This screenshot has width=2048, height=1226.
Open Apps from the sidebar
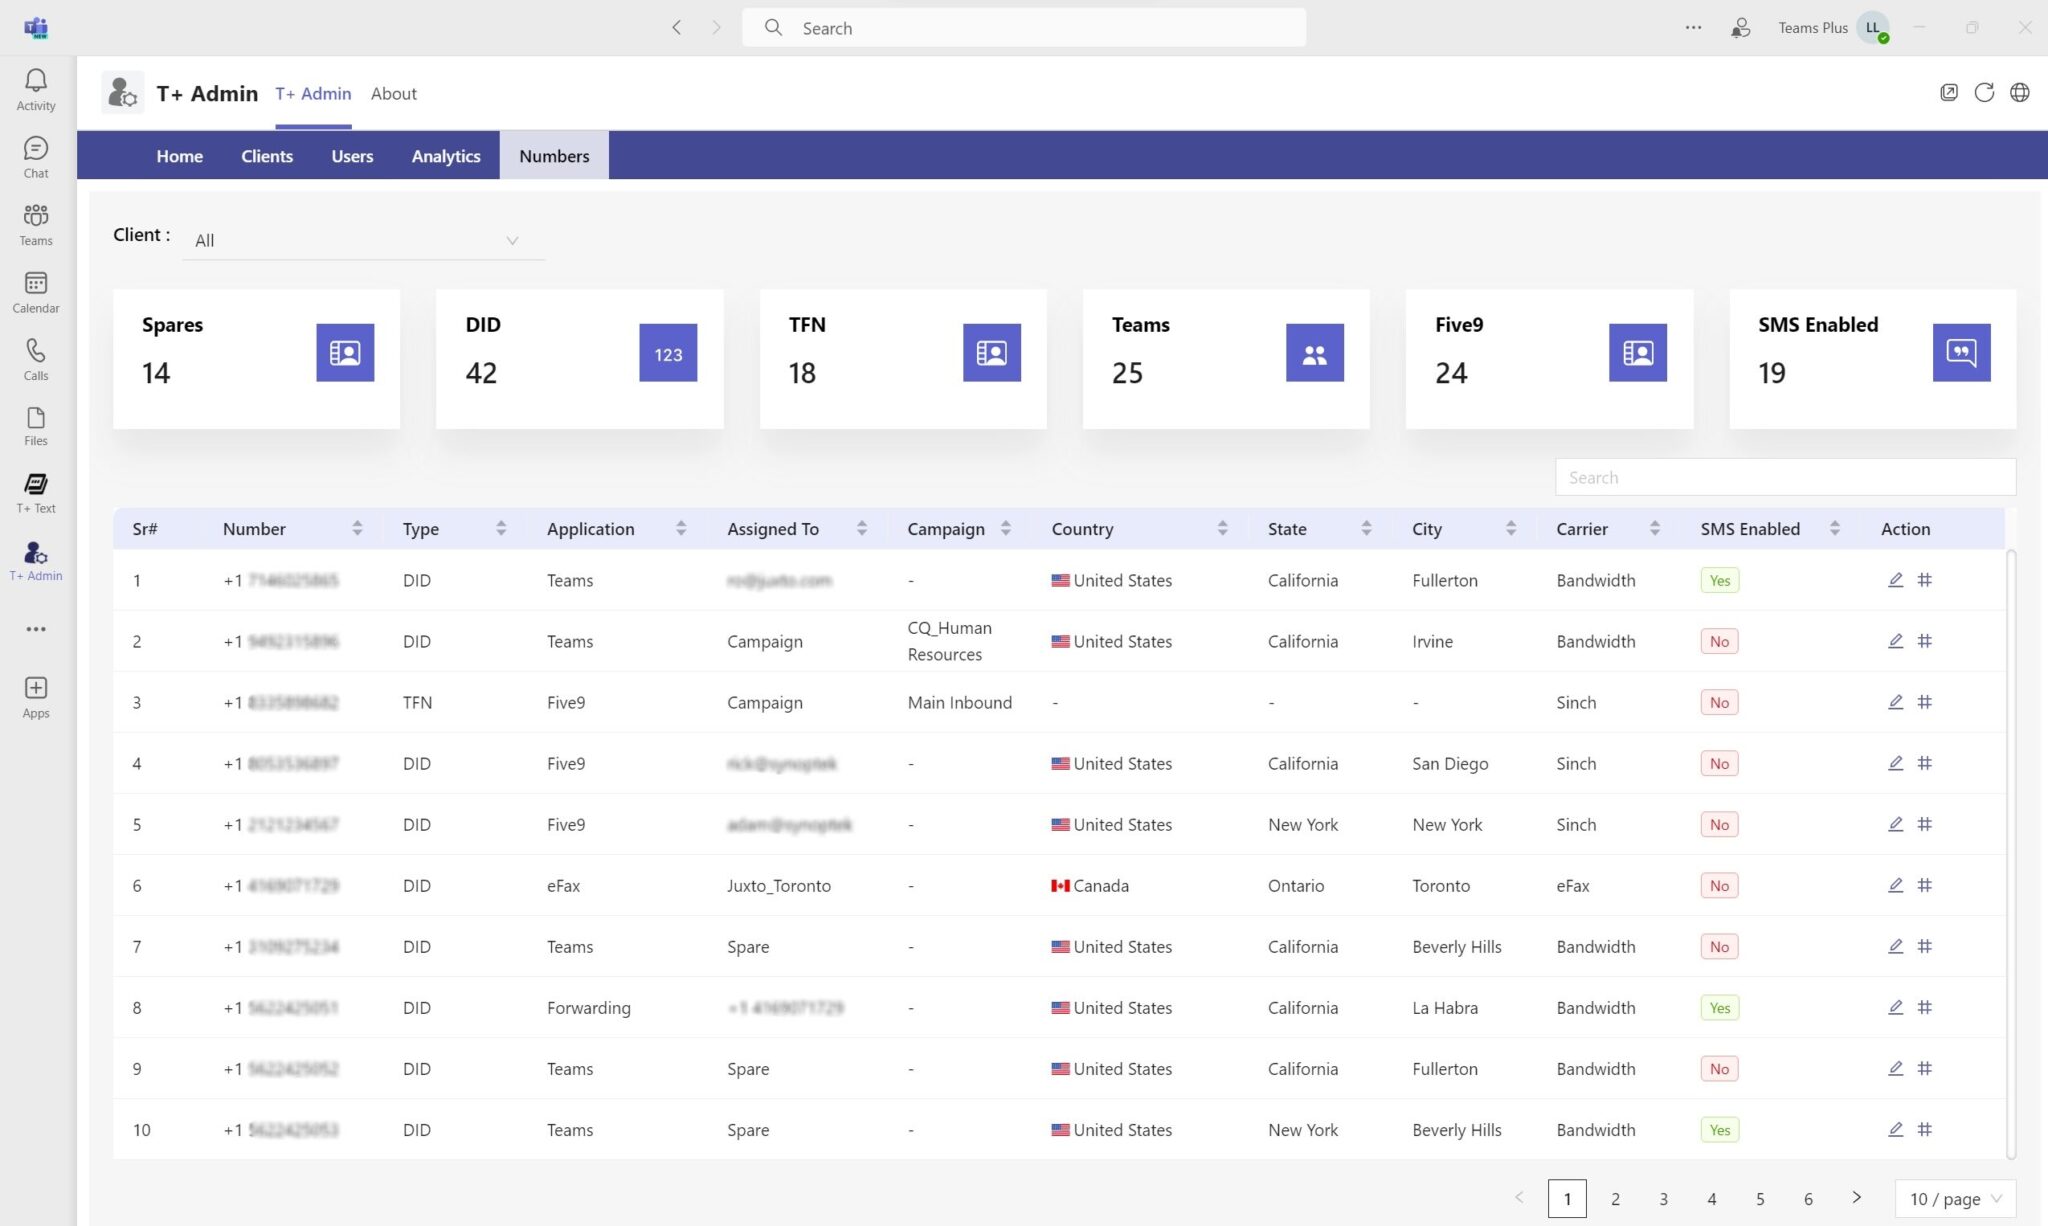(x=35, y=694)
